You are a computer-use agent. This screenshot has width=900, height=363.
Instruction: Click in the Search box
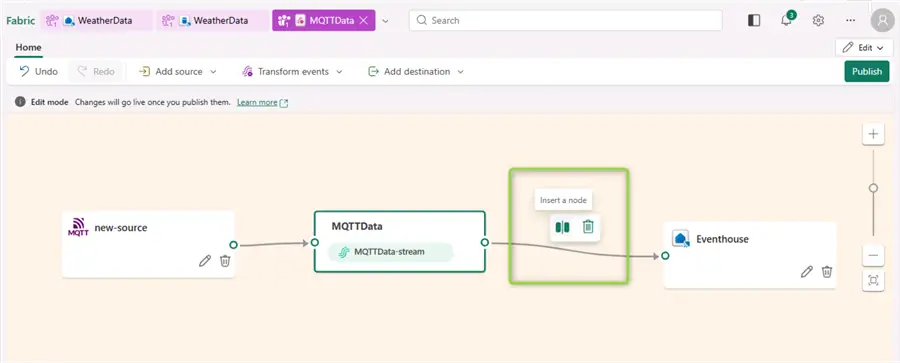click(x=565, y=21)
